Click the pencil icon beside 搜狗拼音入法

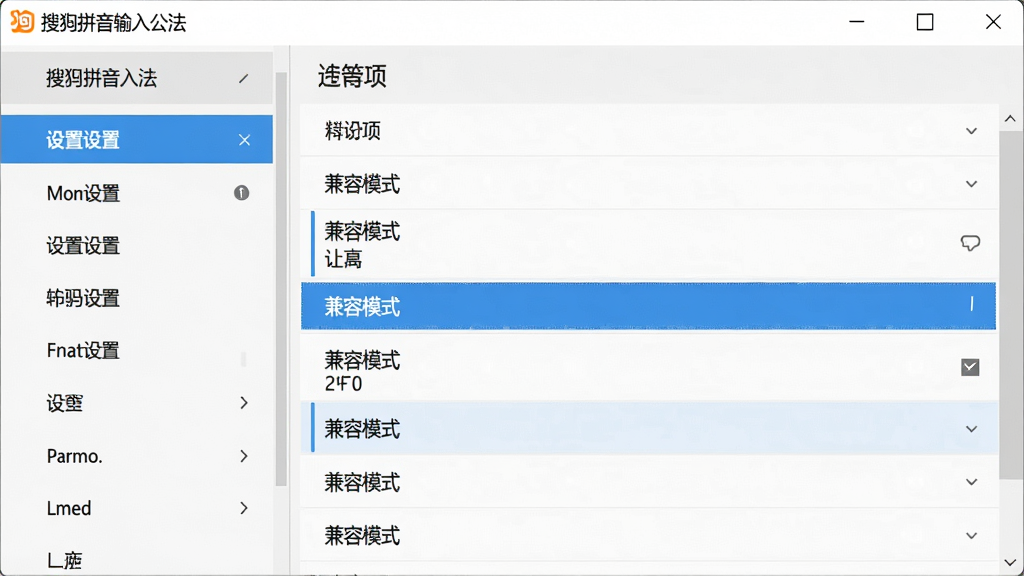click(244, 78)
